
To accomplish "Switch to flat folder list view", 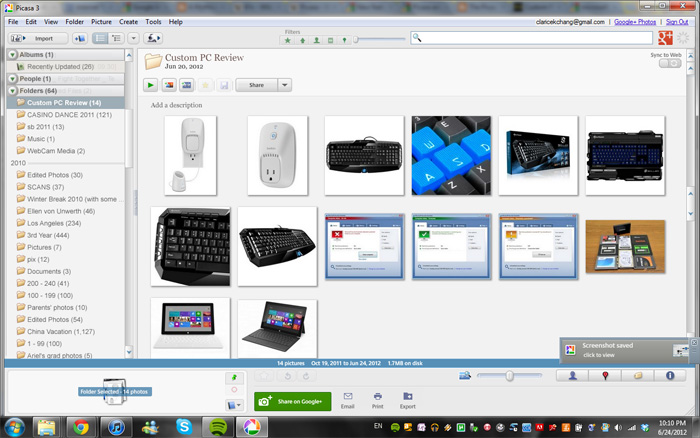I will (100, 38).
